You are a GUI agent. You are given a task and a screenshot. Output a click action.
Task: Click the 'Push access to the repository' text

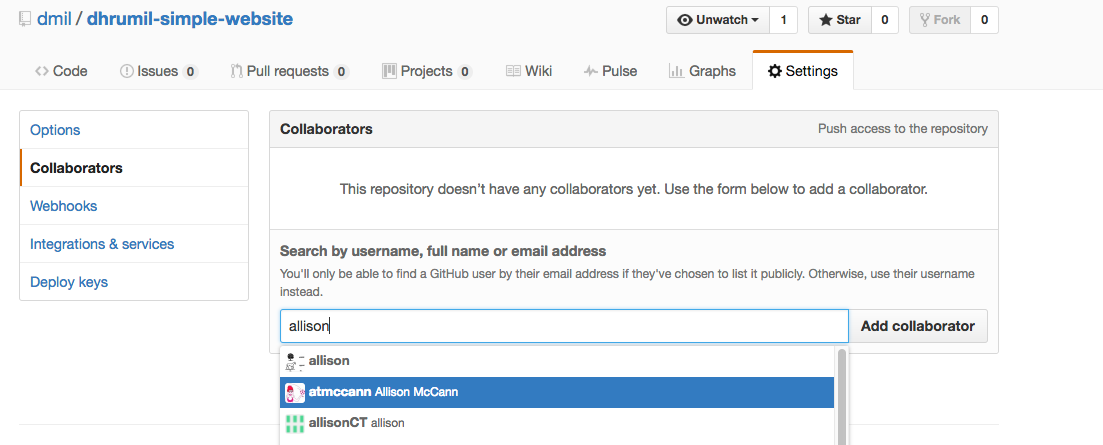(x=903, y=129)
